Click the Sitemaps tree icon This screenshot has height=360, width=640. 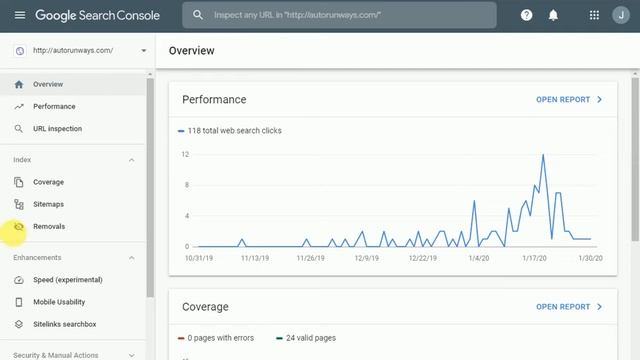tap(19, 204)
